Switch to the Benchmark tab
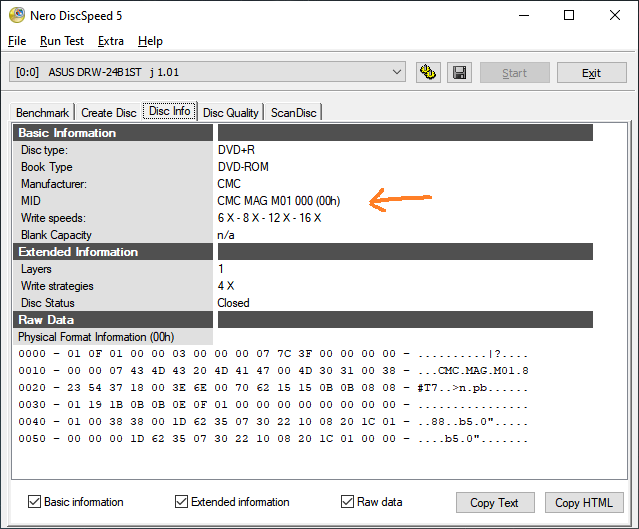The image size is (639, 529). coord(42,112)
